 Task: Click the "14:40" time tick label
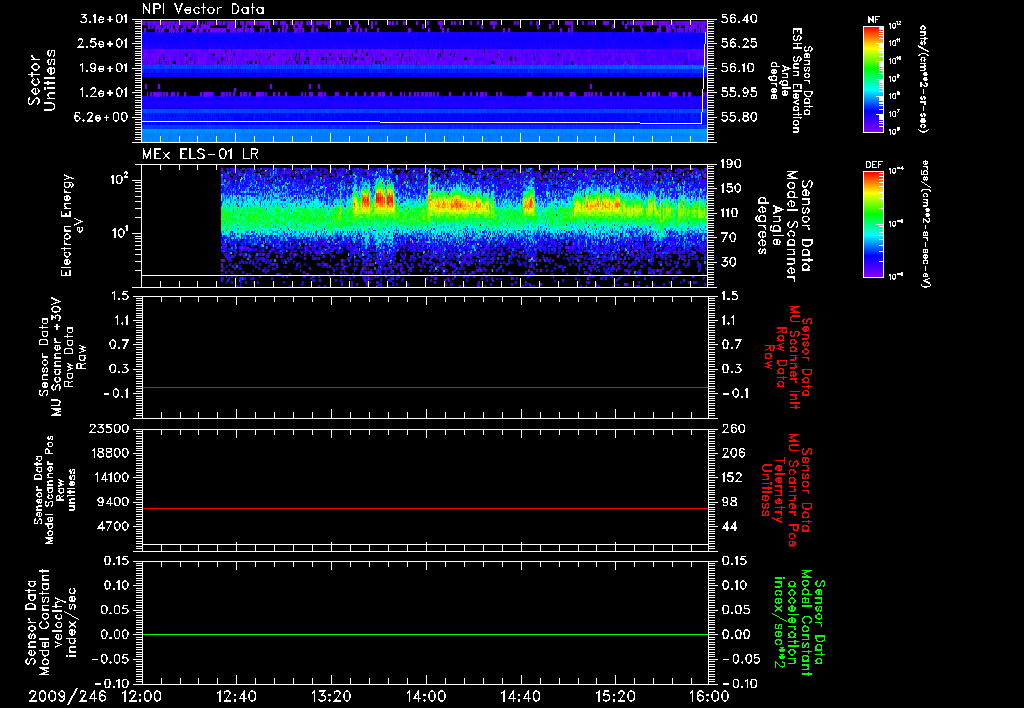[520, 696]
